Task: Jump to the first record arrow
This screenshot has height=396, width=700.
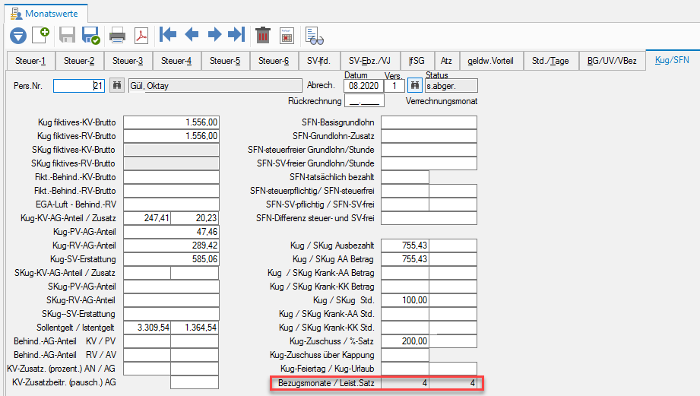Action: coord(168,34)
